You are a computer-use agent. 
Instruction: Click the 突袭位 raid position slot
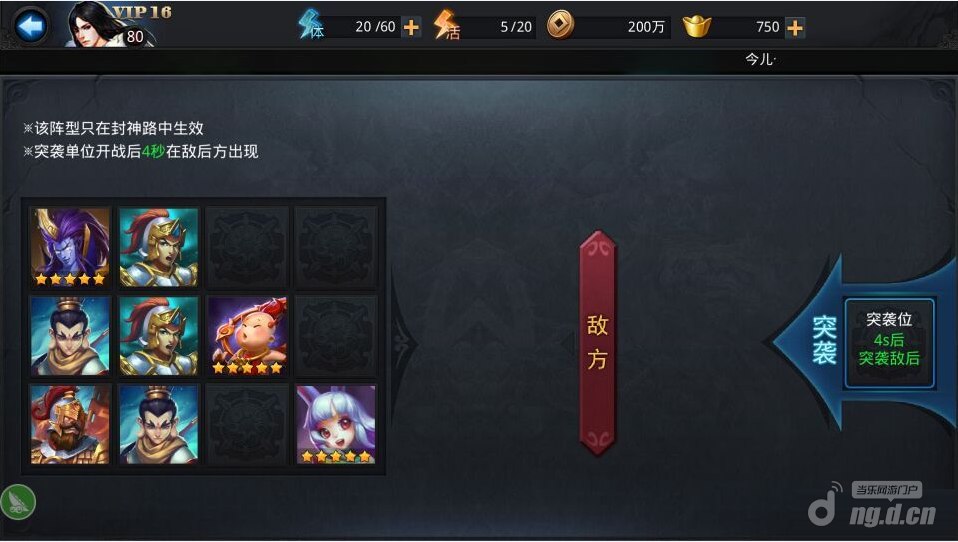point(890,343)
